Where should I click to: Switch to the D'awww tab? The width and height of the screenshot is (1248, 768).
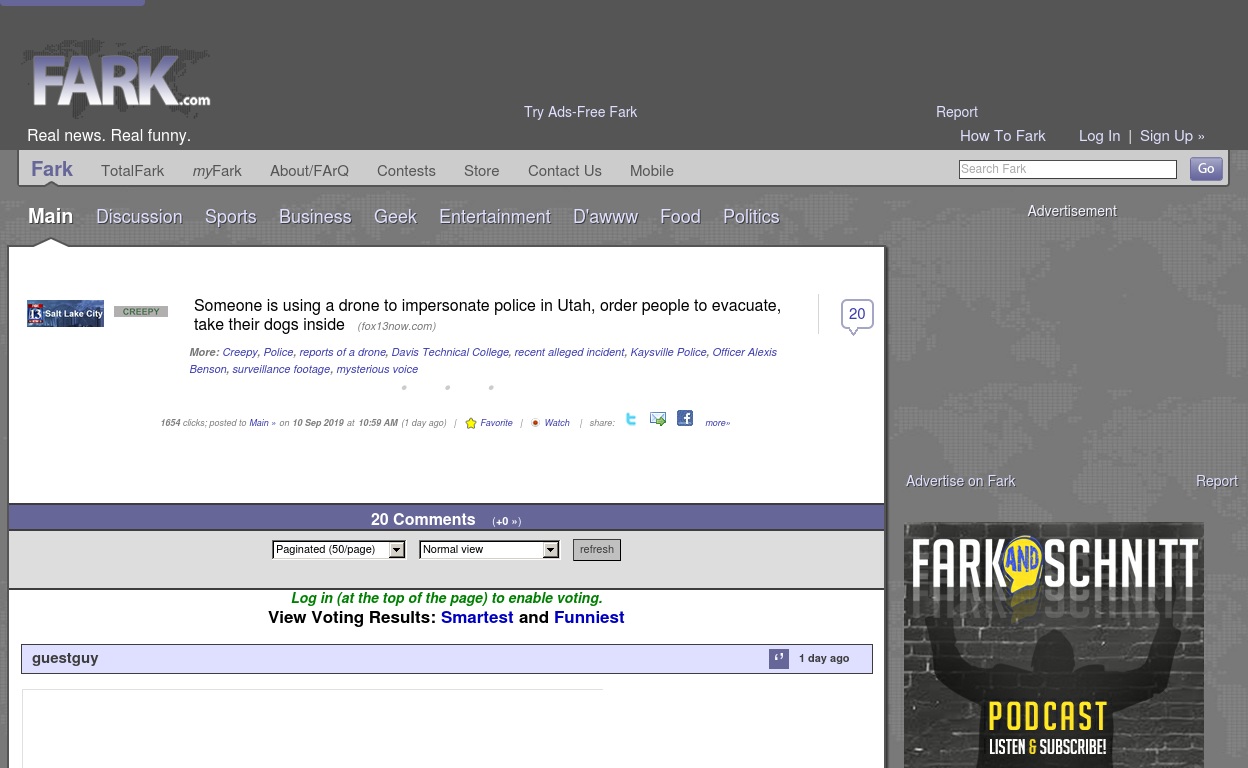pos(606,217)
